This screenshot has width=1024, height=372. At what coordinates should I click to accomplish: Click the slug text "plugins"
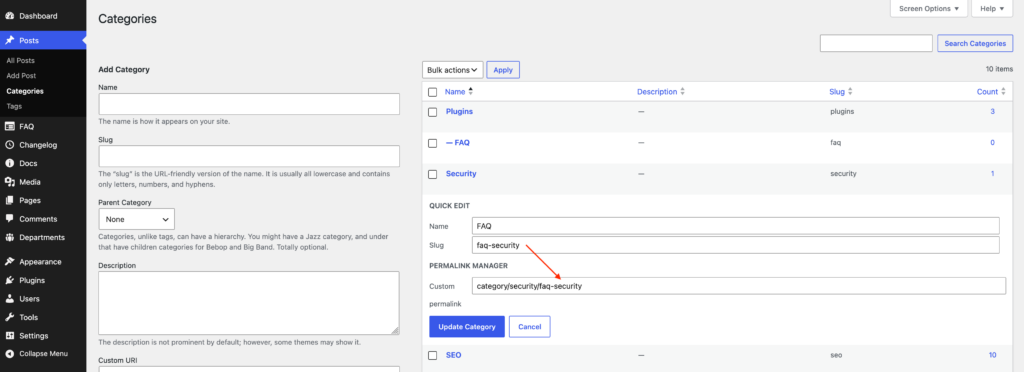[x=842, y=112]
